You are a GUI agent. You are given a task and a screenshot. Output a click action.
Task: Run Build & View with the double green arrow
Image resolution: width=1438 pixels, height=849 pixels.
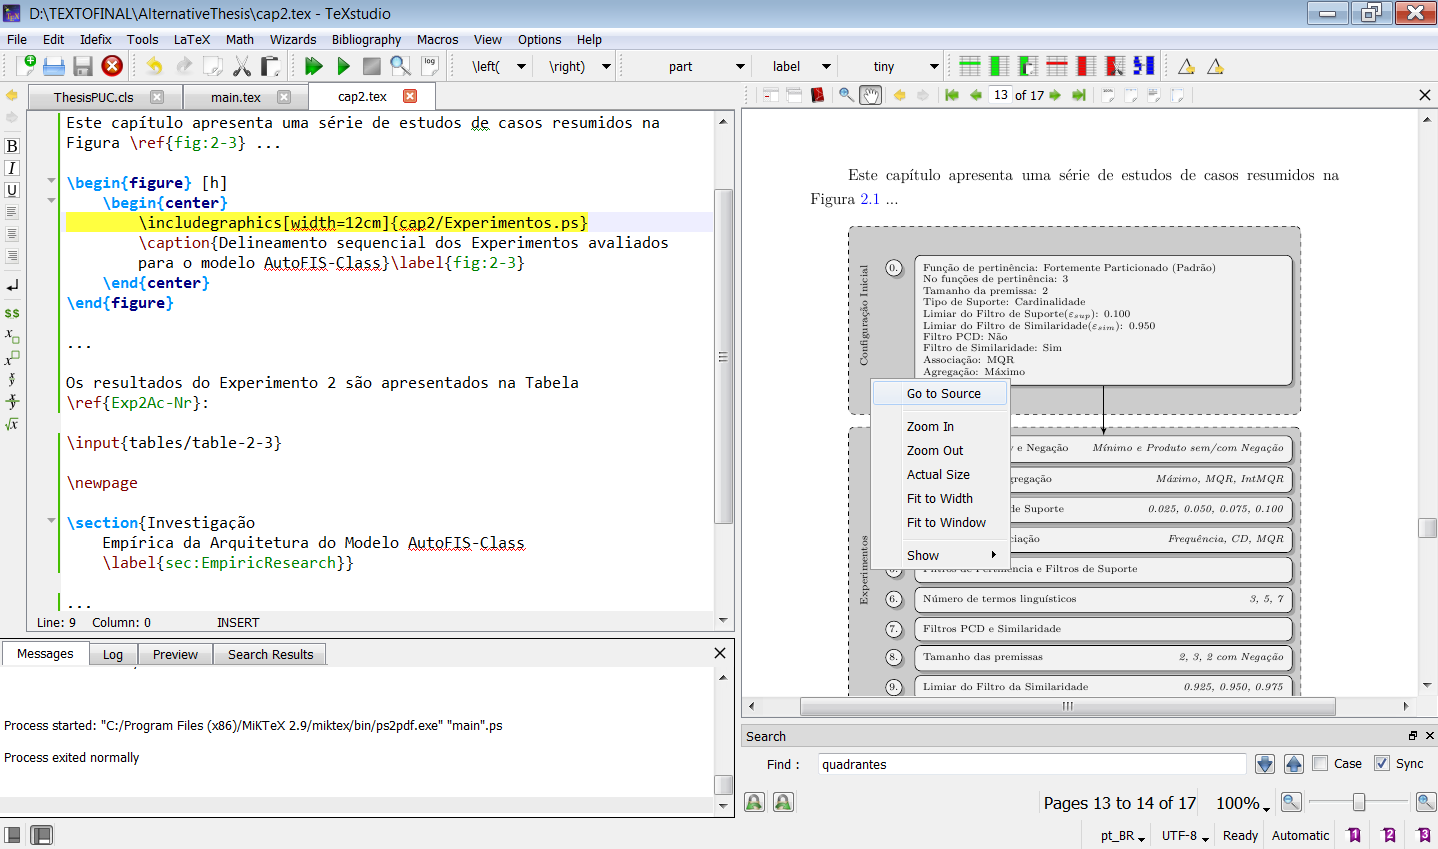314,66
